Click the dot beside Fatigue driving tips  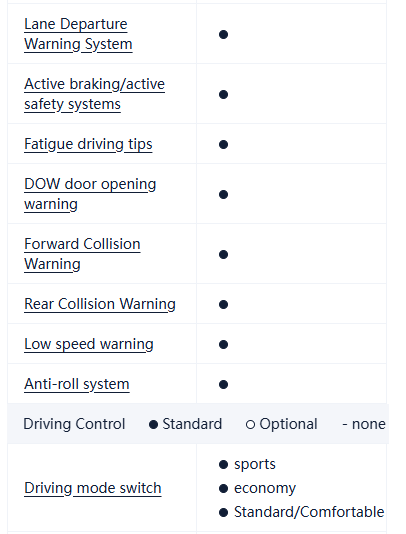223,144
